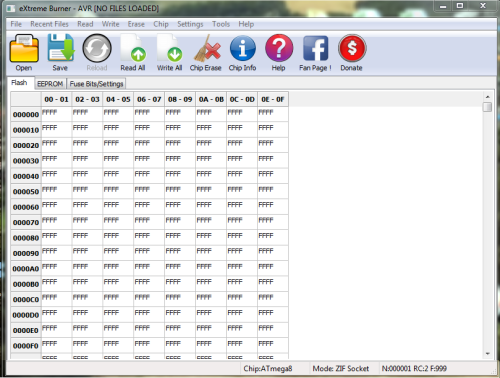This screenshot has height=378, width=500.
Task: Select the 0C - 0D column header
Action: point(242,99)
